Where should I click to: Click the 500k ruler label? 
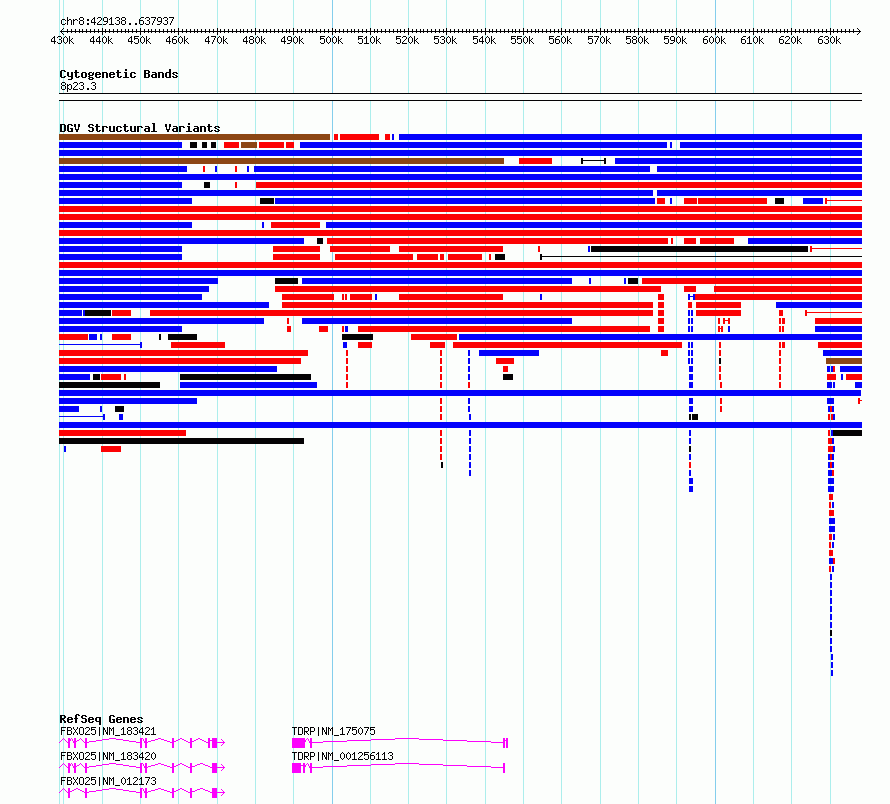331,40
